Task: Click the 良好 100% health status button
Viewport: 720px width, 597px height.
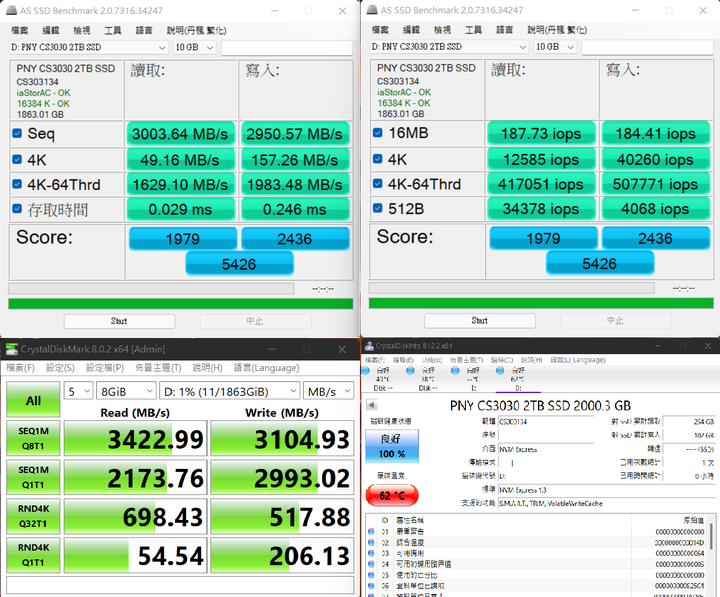Action: (x=392, y=446)
